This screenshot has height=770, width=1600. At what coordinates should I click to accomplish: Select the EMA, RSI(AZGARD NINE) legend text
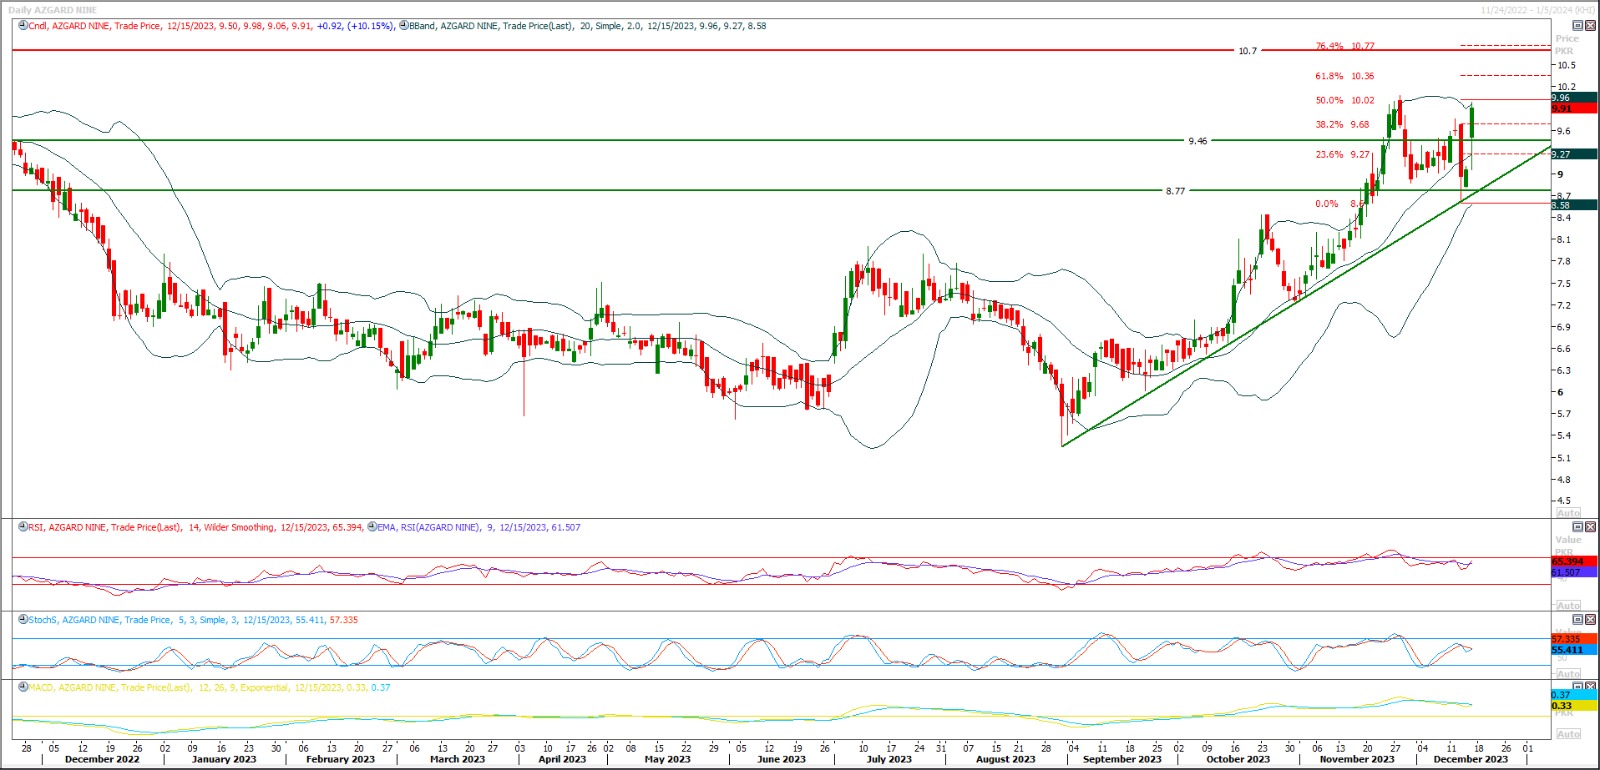[478, 527]
